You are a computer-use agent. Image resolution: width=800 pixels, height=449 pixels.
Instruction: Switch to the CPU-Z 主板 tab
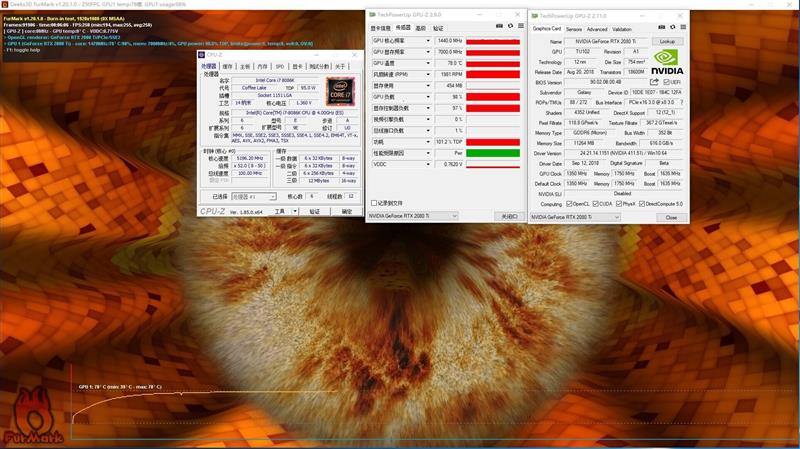pyautogui.click(x=245, y=67)
